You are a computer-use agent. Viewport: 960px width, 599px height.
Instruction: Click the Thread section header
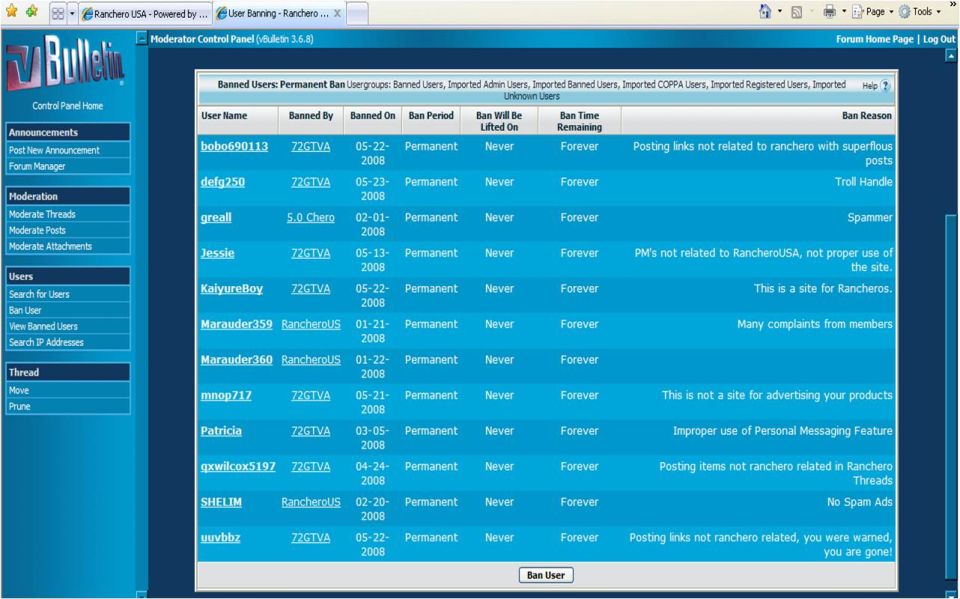[68, 372]
